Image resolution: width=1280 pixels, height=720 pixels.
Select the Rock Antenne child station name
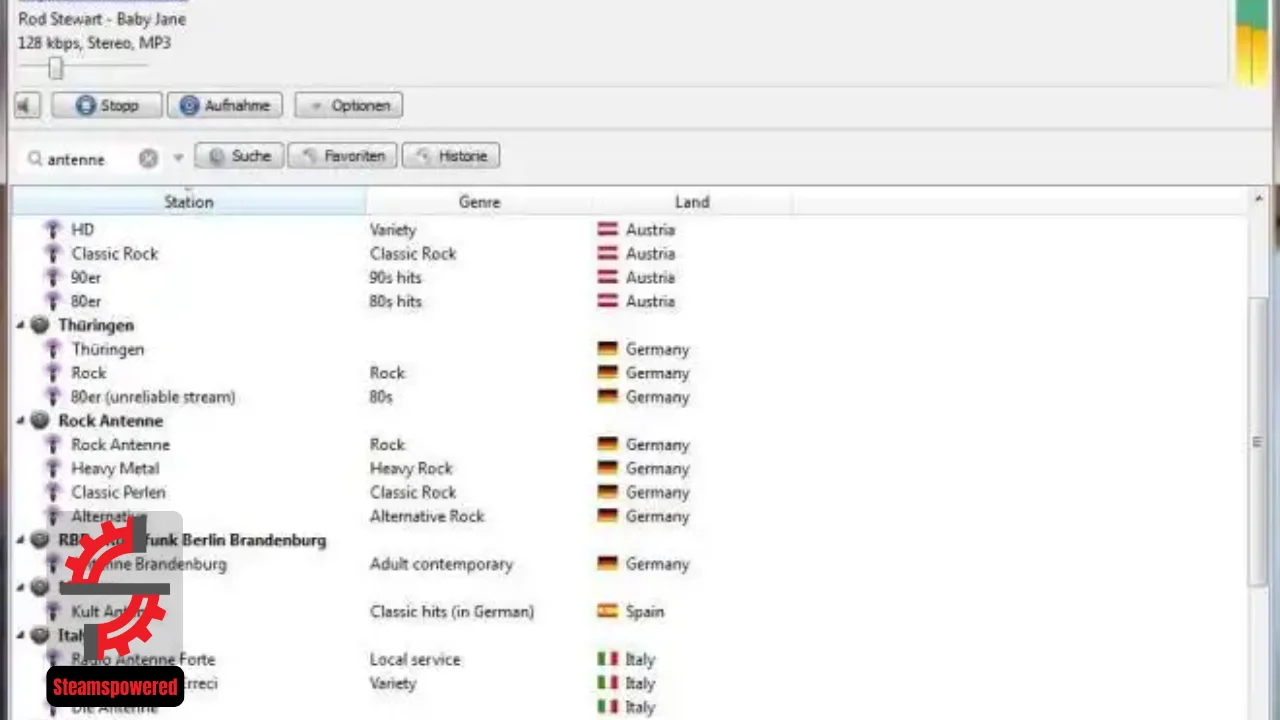[x=120, y=445]
